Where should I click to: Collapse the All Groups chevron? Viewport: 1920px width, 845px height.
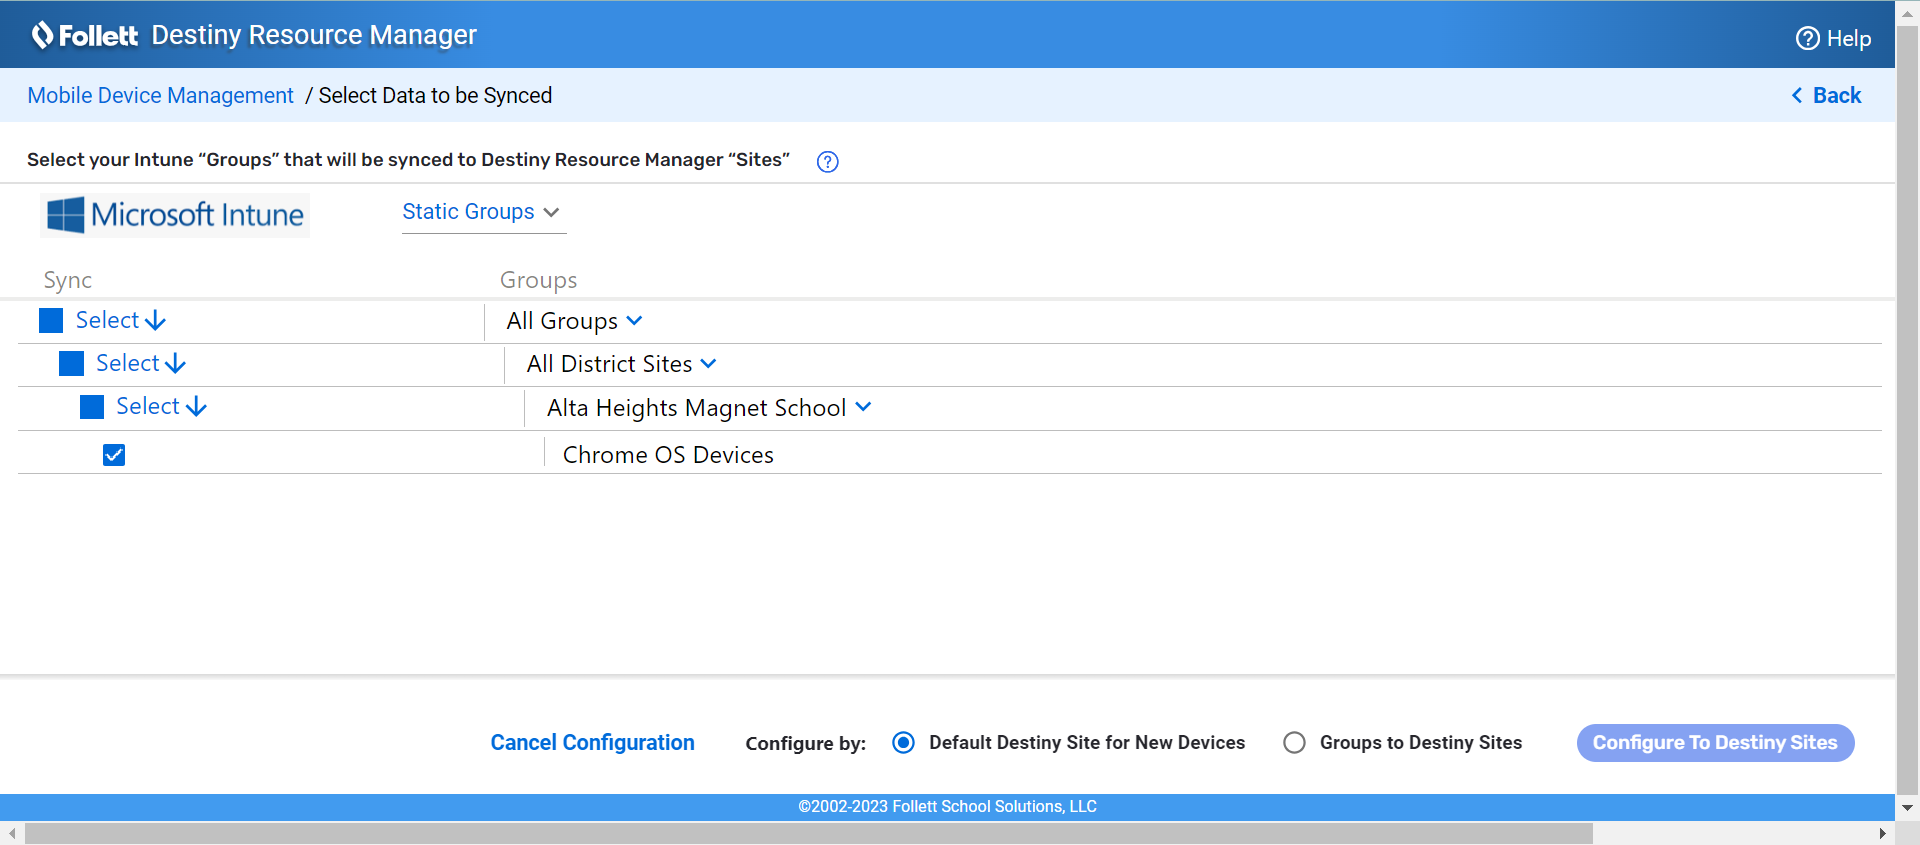tap(634, 321)
